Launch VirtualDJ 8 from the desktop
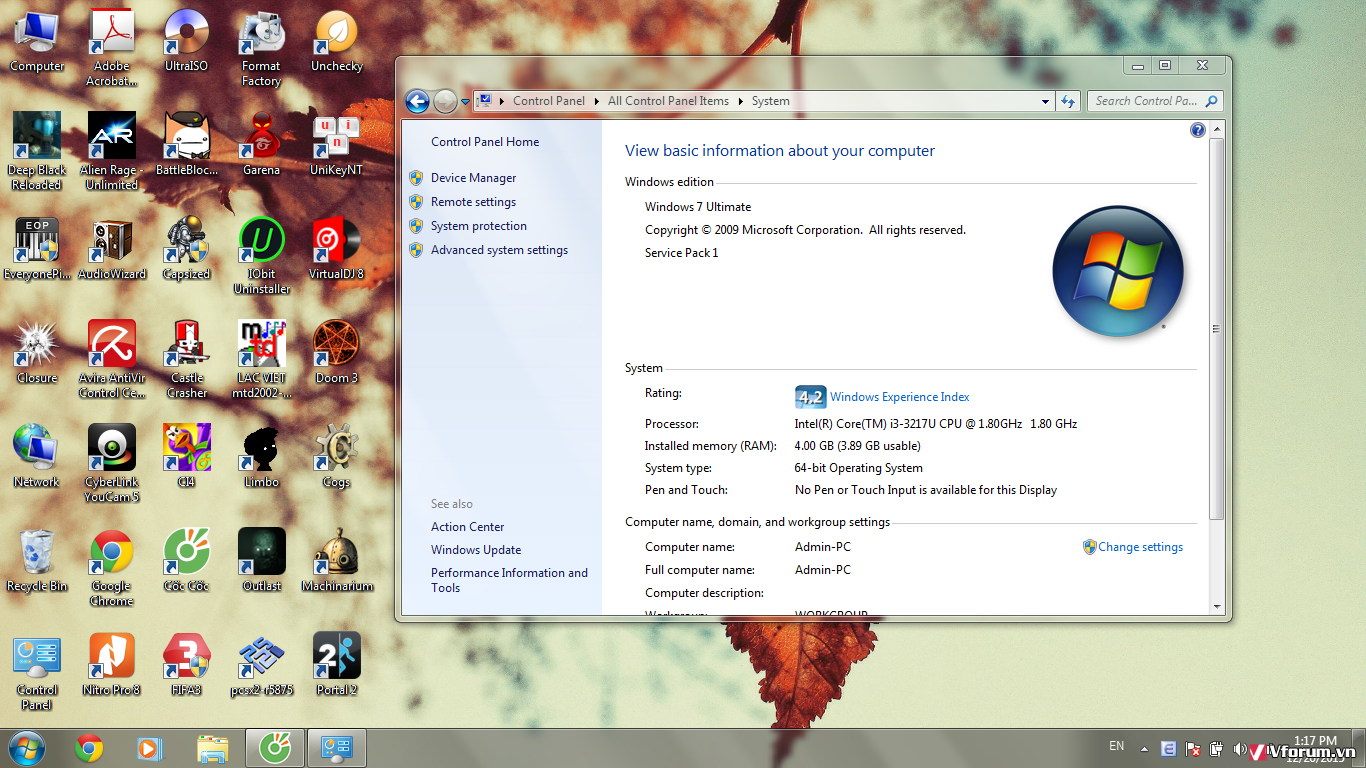This screenshot has width=1366, height=768. pos(337,248)
